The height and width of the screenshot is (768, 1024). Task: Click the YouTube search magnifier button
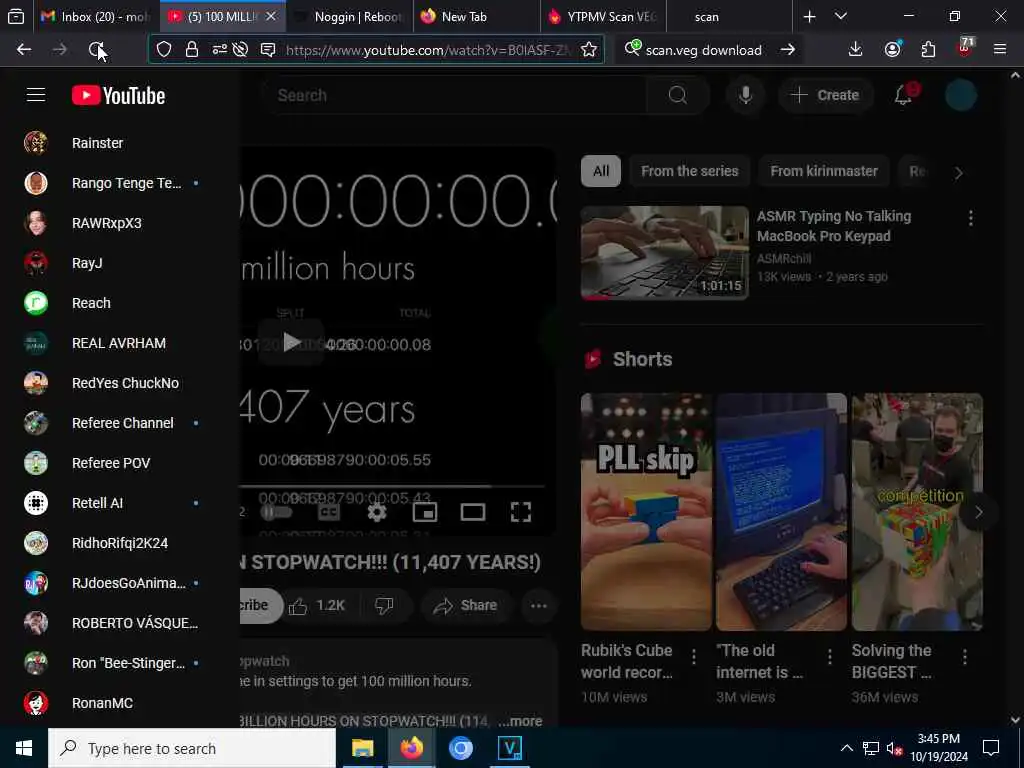pyautogui.click(x=677, y=95)
